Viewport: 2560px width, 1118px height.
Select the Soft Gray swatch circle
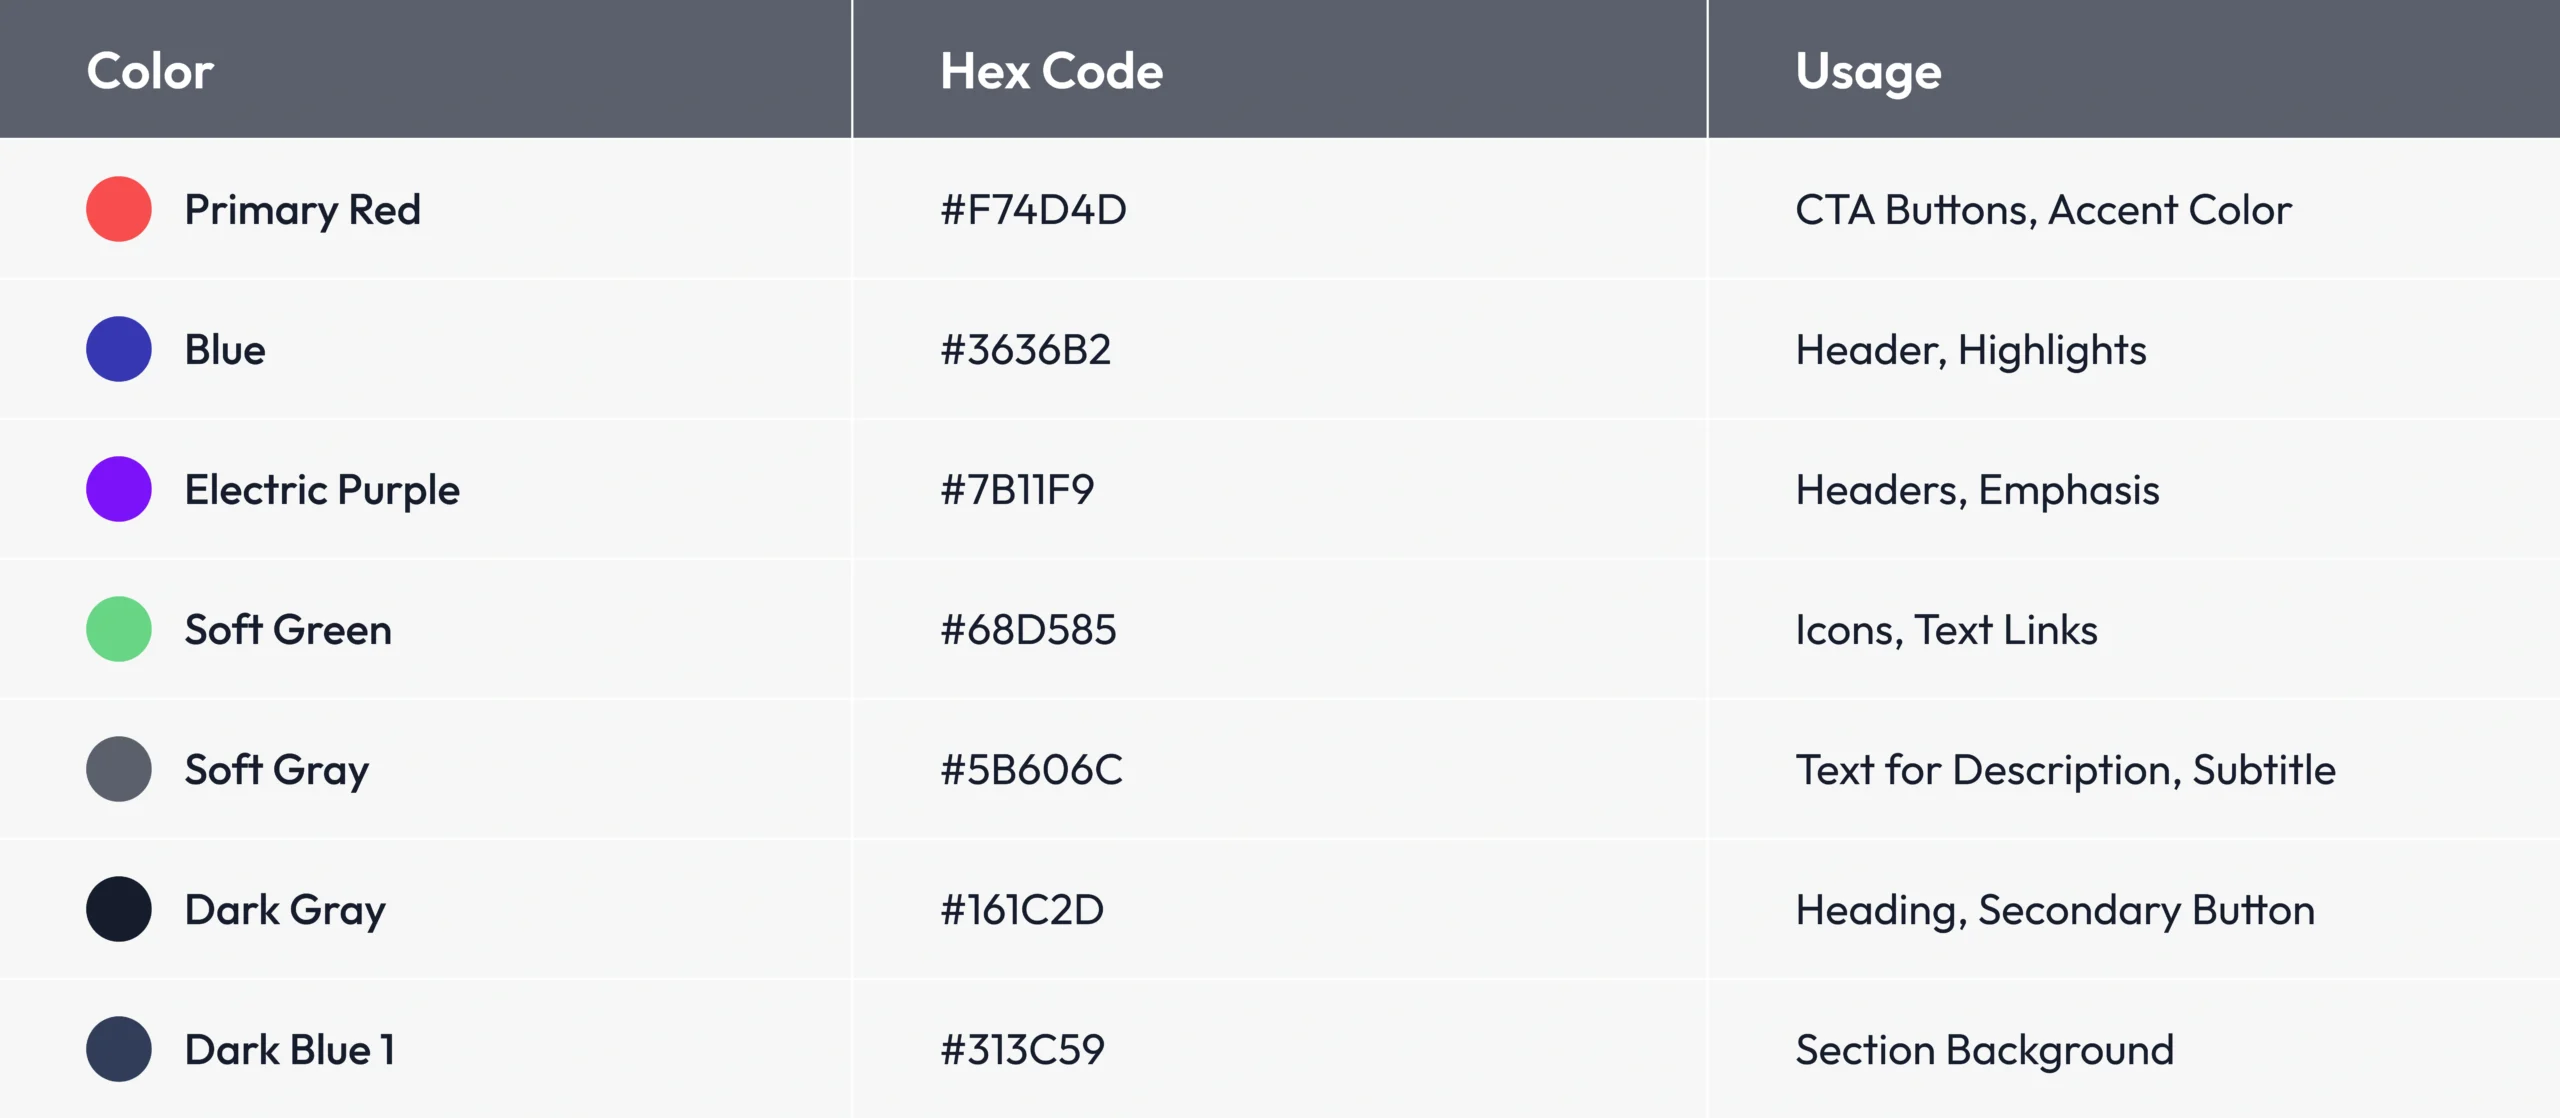click(x=119, y=769)
